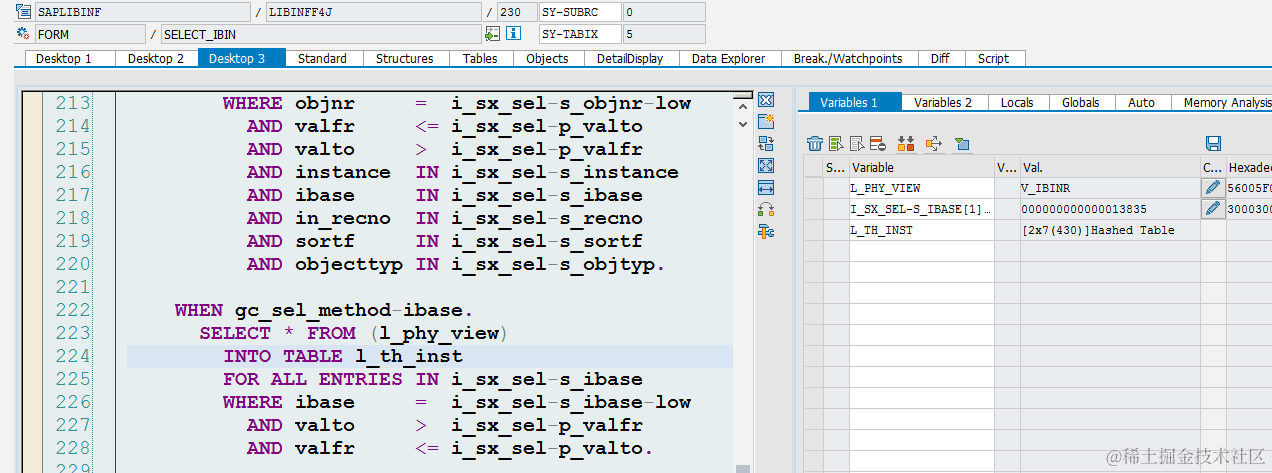Click the pencil edit icon for L_PHY_VIEW
1272x473 pixels.
pos(1213,187)
